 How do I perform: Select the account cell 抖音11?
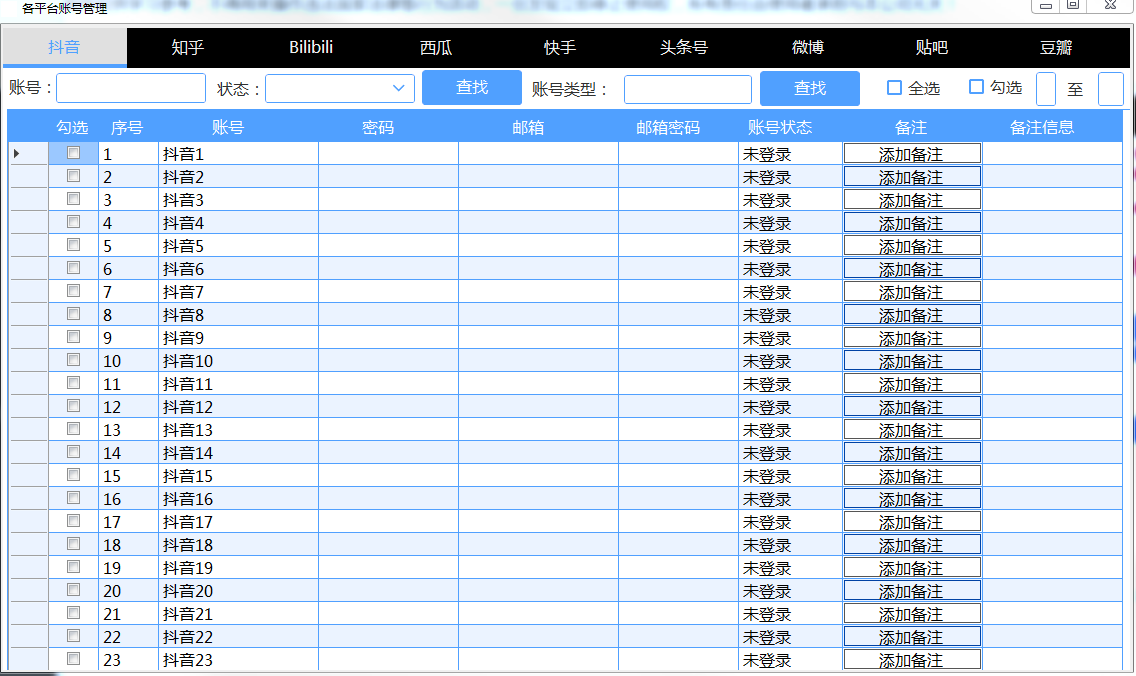pyautogui.click(x=238, y=383)
